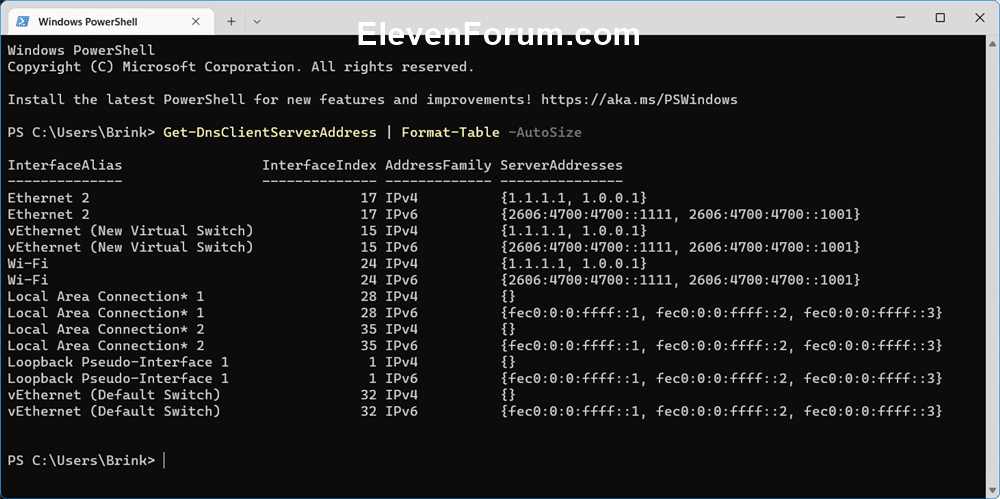Click the PowerShell icon on the tab
This screenshot has height=499, width=1000.
tap(22, 22)
